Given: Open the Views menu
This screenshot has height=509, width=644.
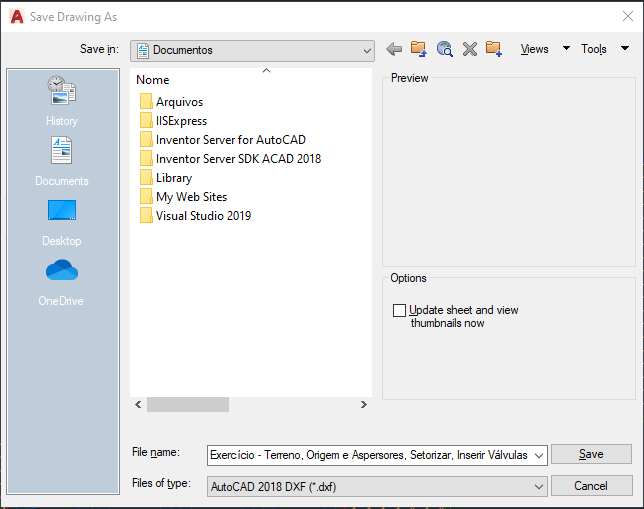Looking at the screenshot, I should click(x=544, y=49).
